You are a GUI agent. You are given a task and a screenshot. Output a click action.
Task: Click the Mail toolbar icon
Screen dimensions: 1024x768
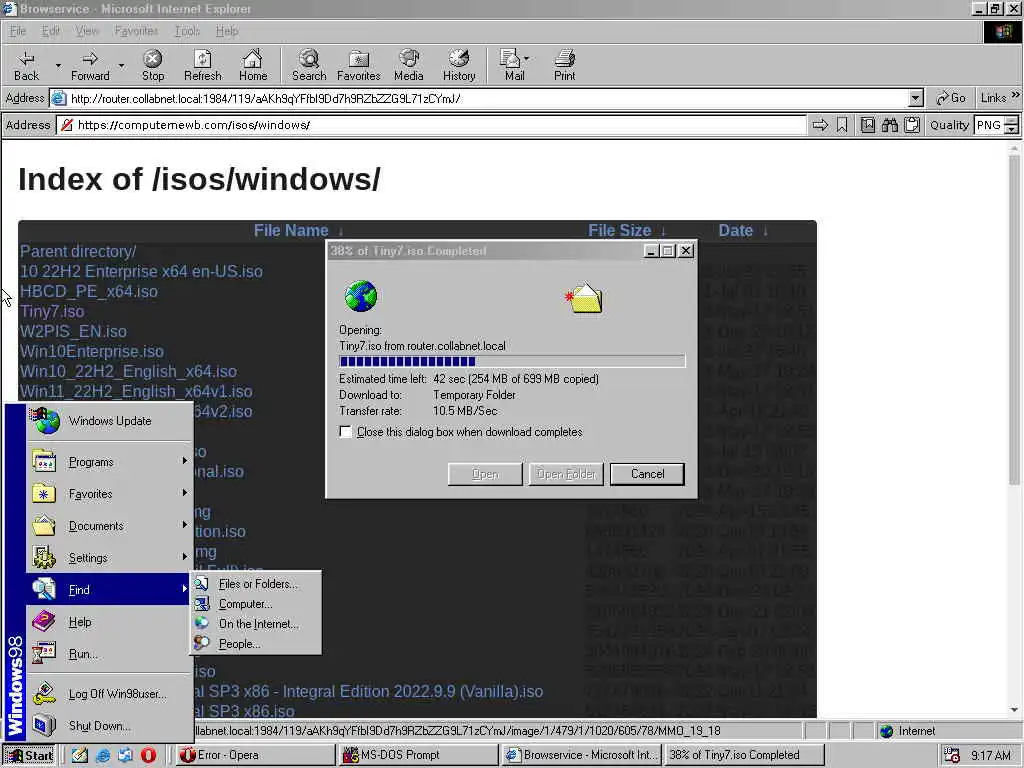coord(511,59)
